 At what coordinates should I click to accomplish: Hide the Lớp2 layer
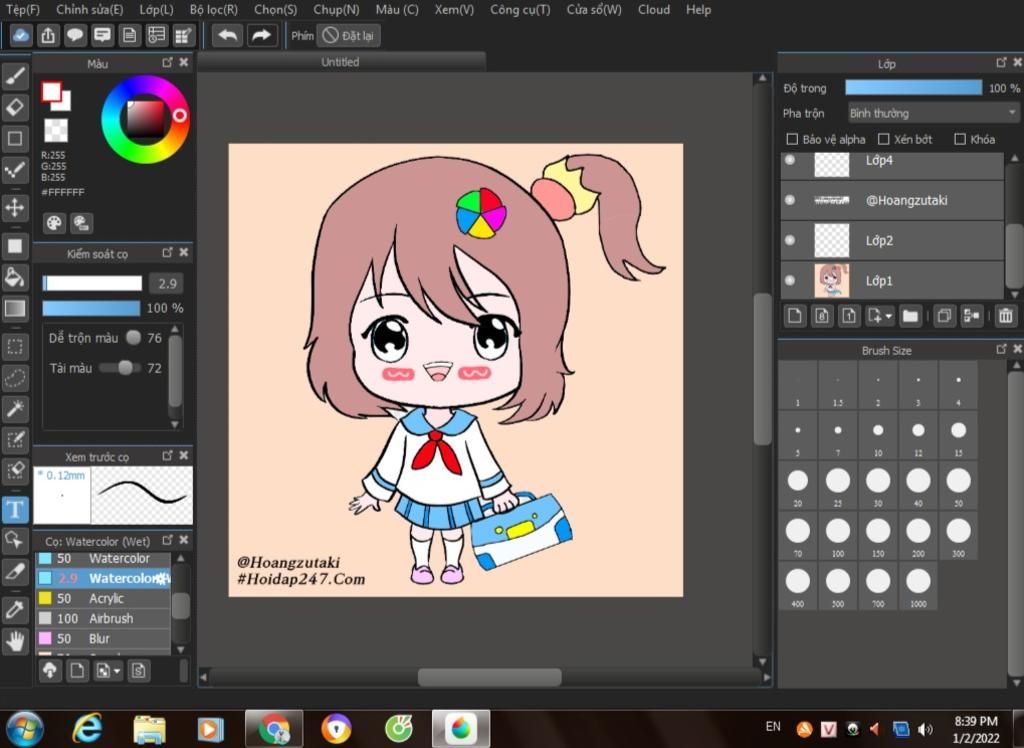click(790, 240)
